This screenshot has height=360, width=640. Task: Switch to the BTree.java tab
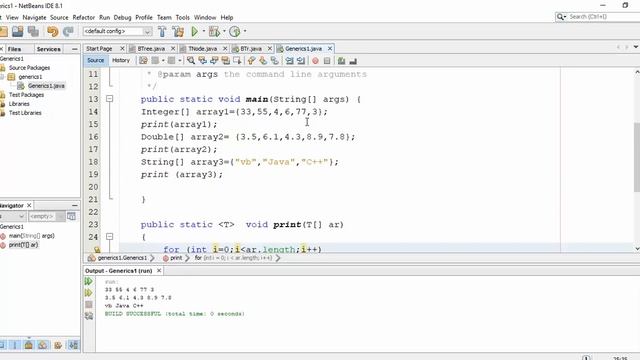click(151, 49)
